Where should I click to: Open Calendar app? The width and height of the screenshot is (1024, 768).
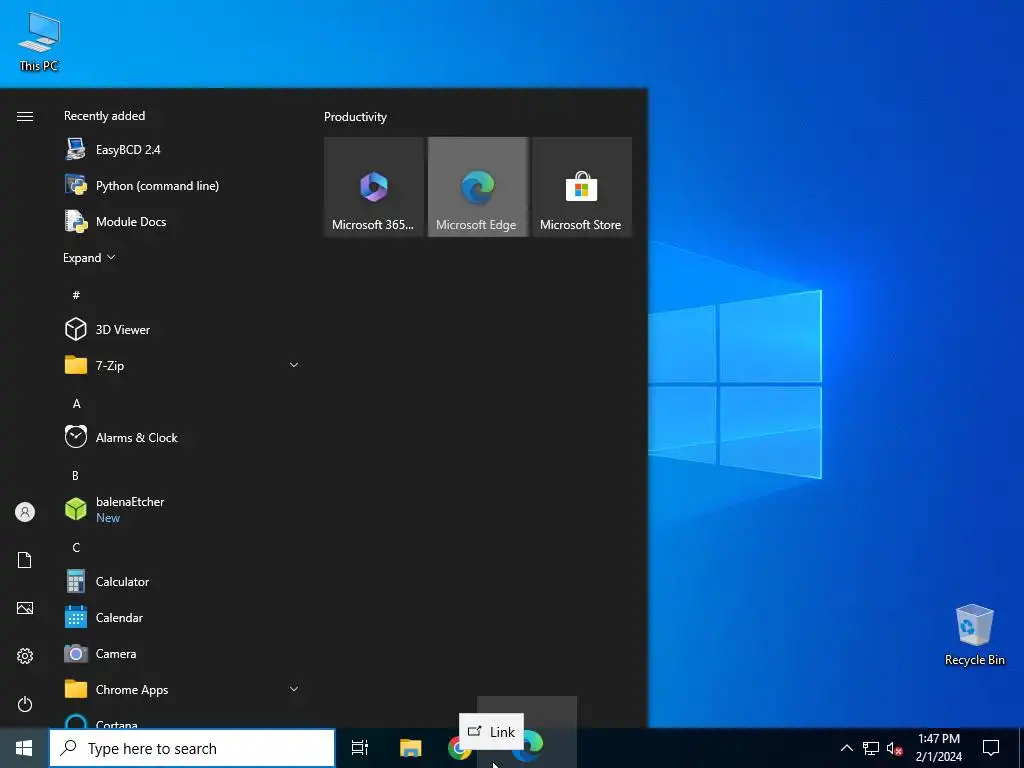183,617
